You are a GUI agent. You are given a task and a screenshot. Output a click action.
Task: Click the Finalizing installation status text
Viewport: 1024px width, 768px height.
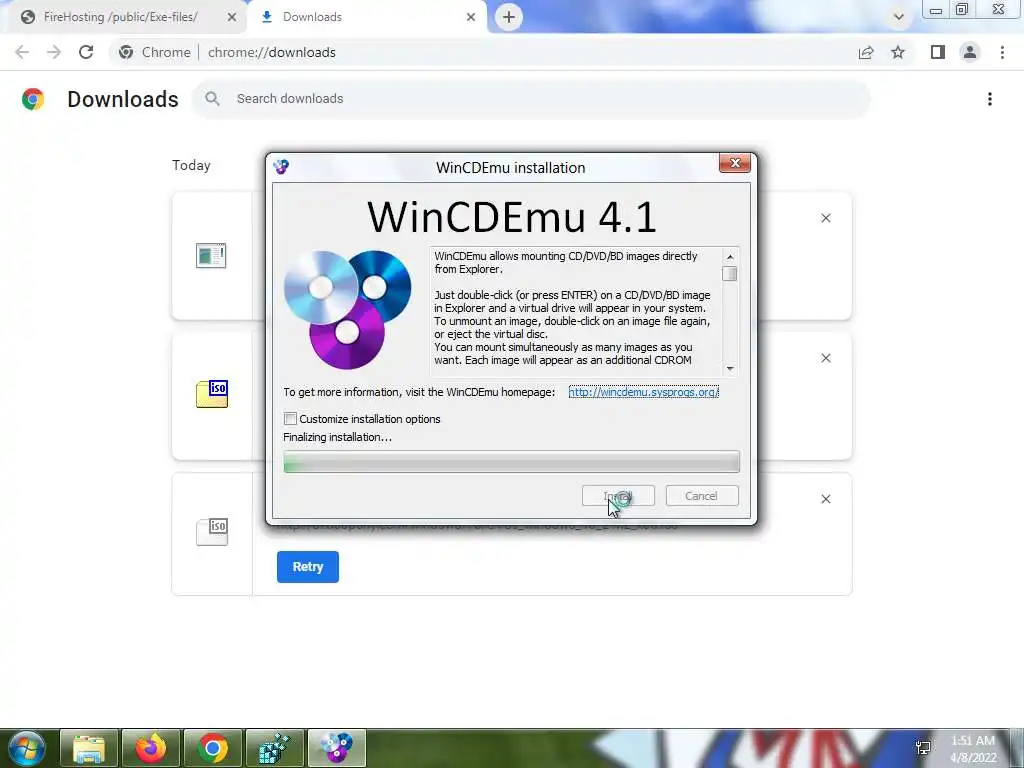338,437
